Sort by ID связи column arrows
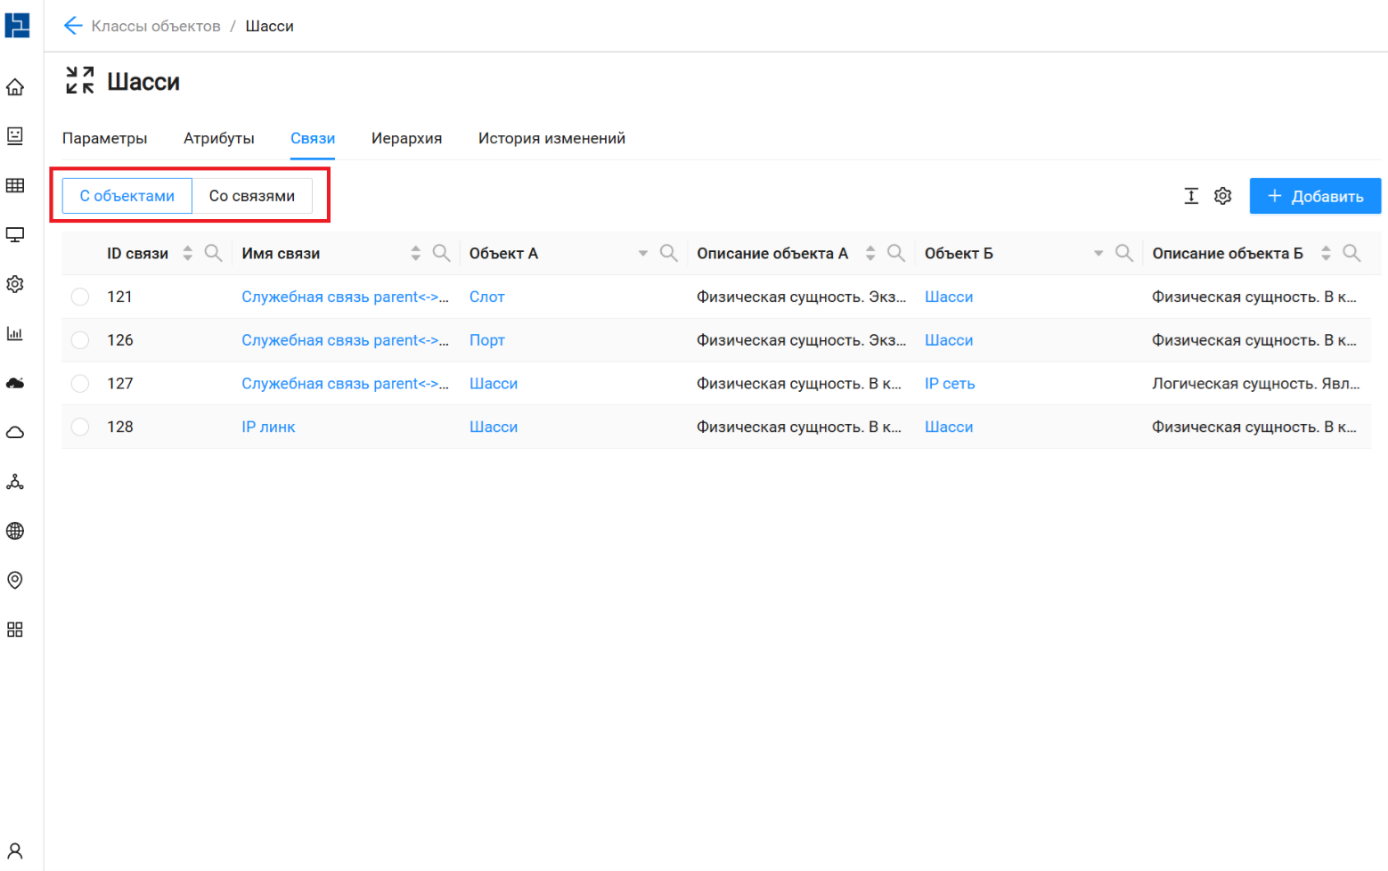 pos(187,254)
